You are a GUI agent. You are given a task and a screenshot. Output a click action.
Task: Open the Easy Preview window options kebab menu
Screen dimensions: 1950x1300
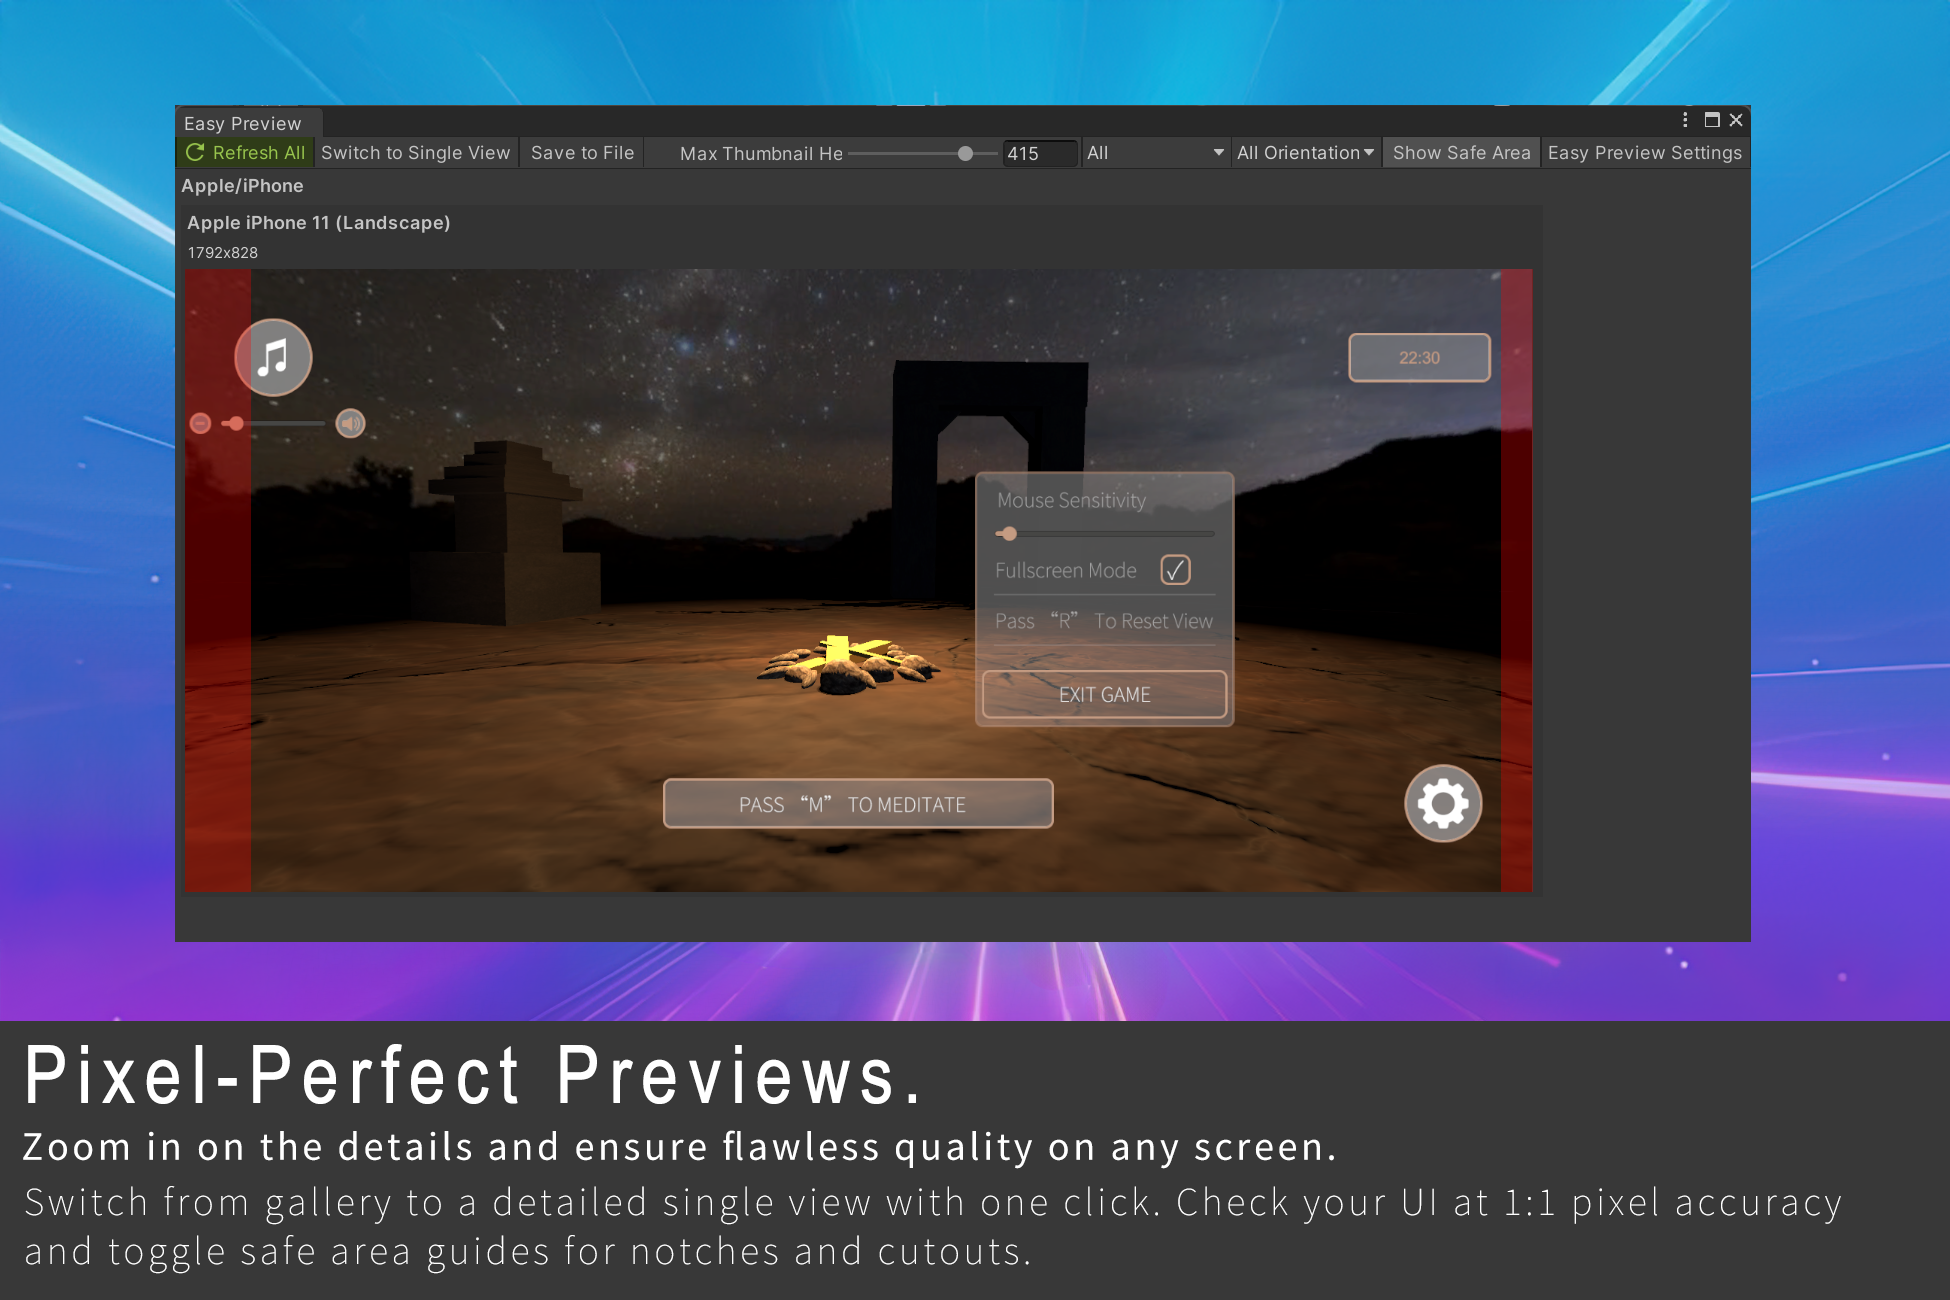pyautogui.click(x=1684, y=120)
